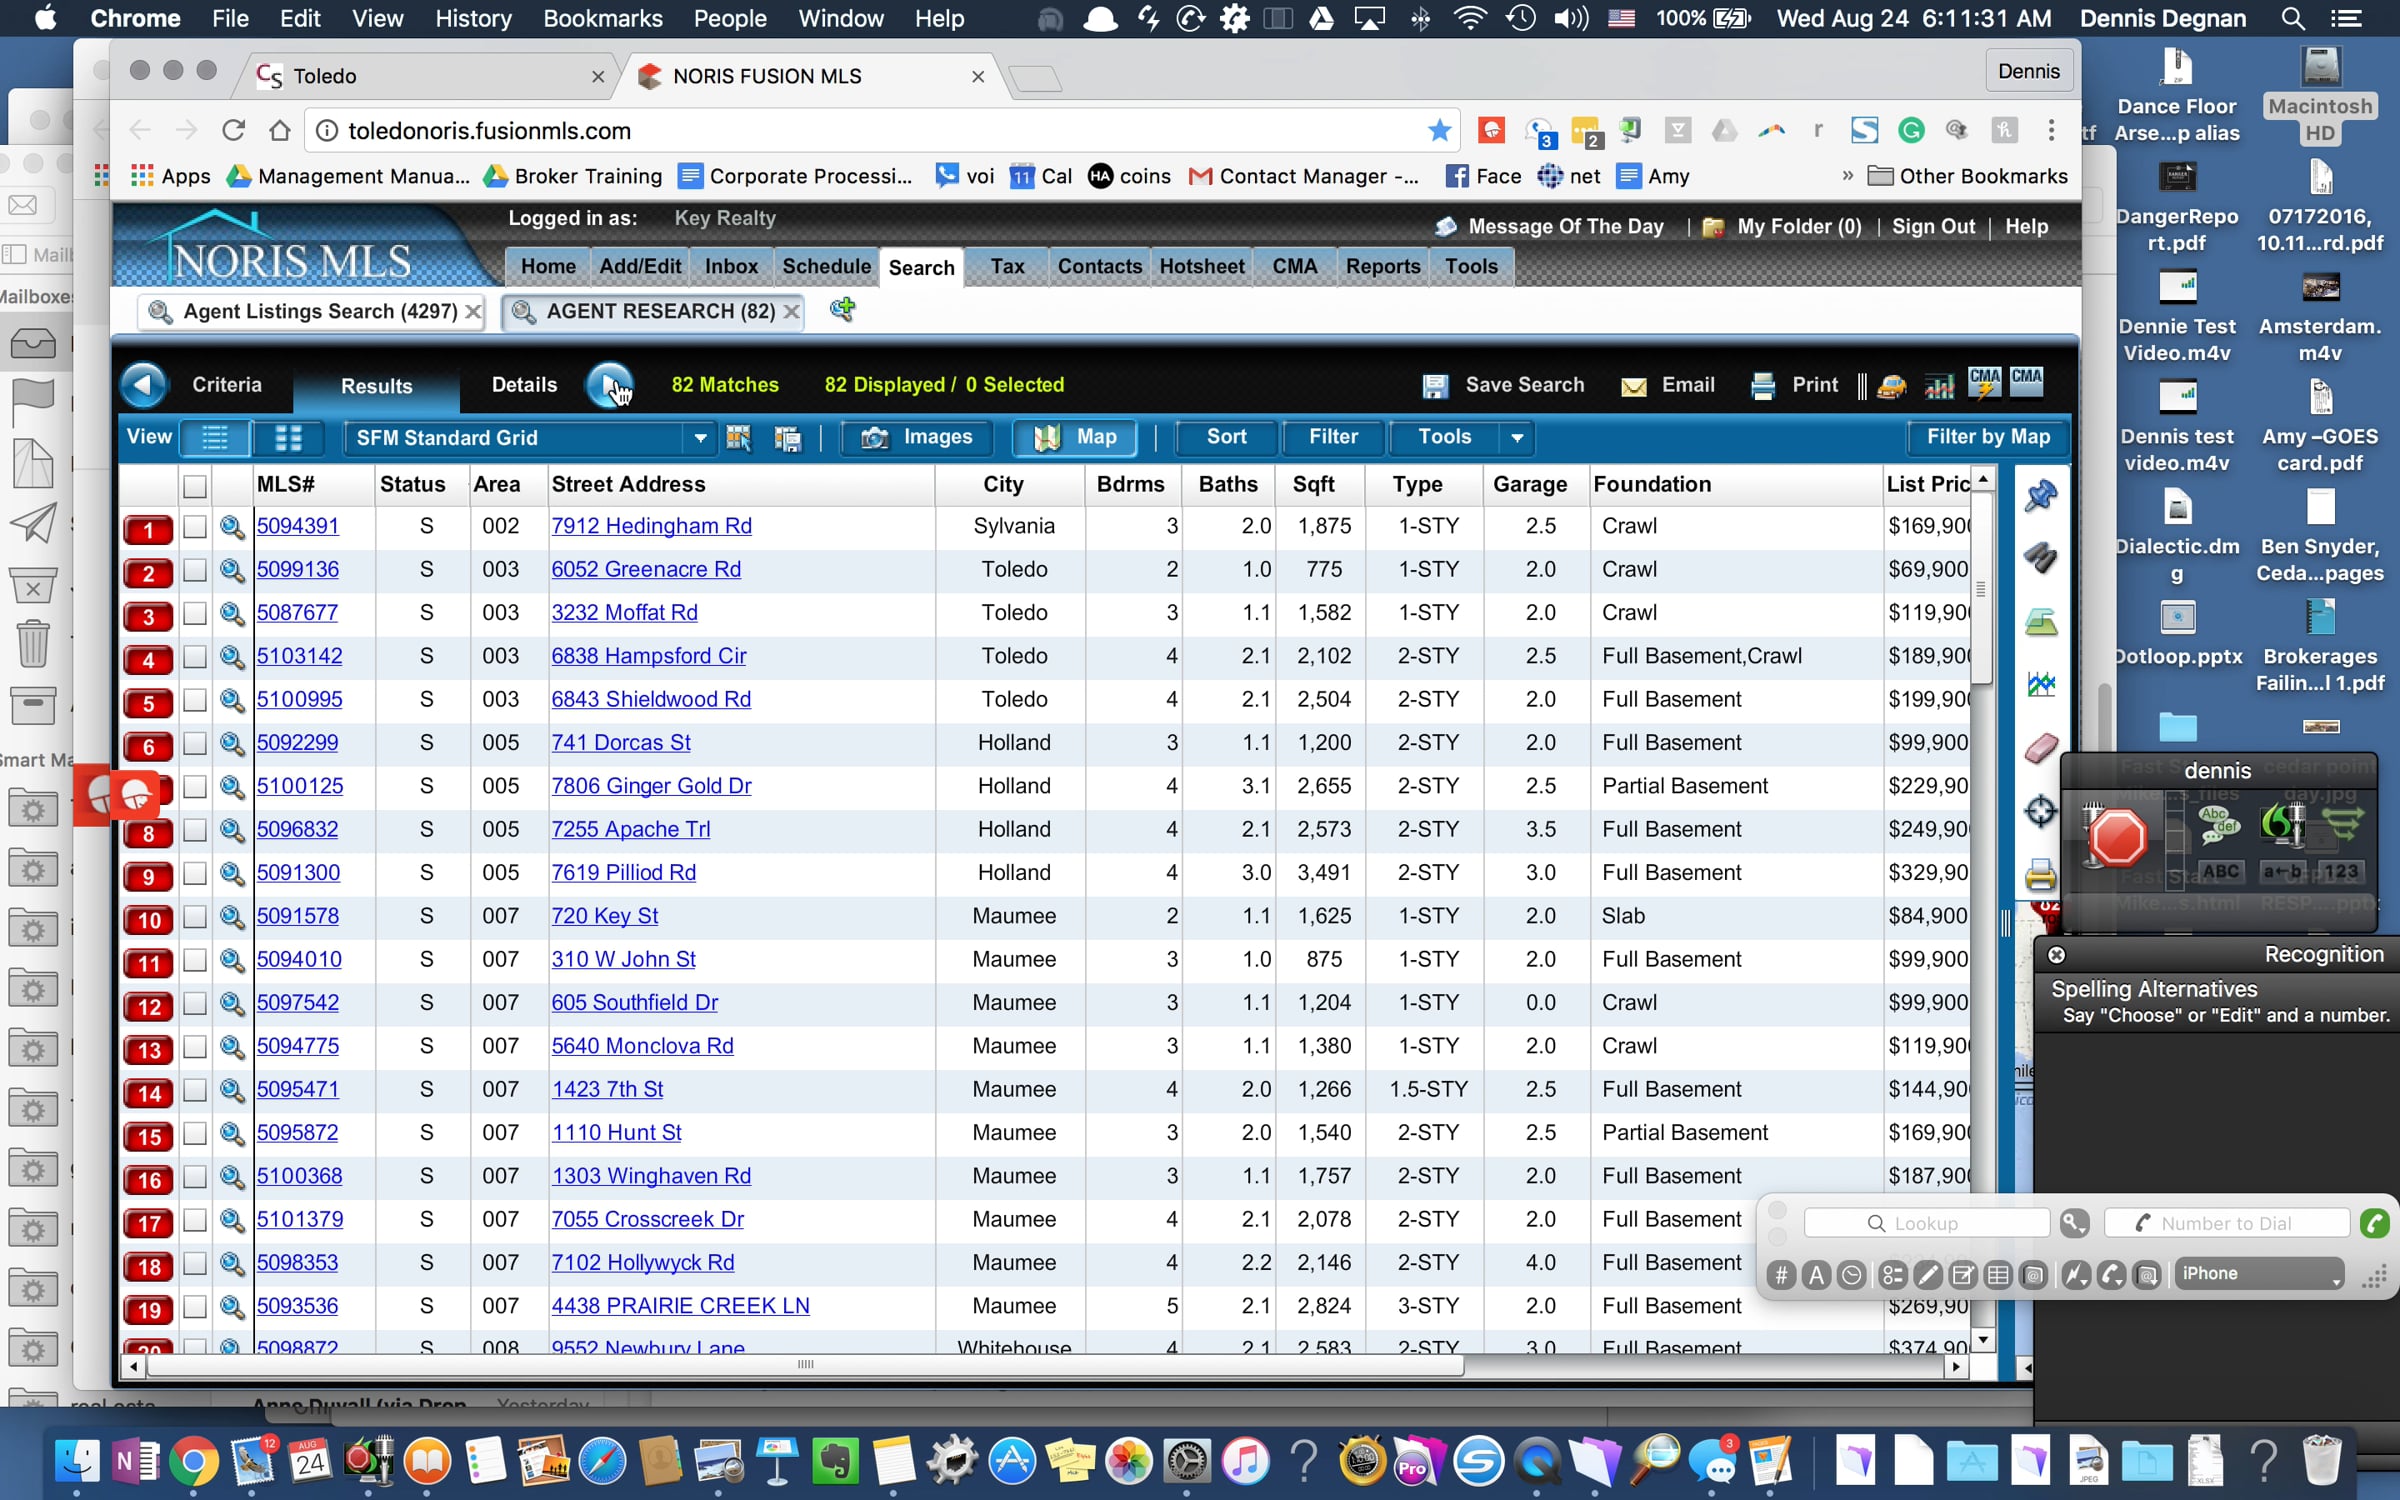Tick the select-all checkbox in grid header
The image size is (2400, 1500).
[195, 486]
